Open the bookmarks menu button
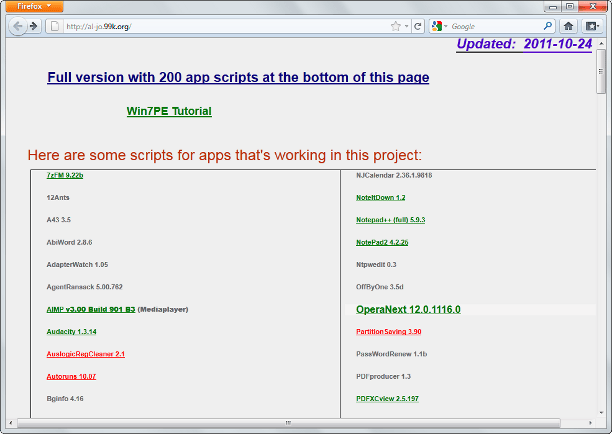The height and width of the screenshot is (434, 612). 592,26
